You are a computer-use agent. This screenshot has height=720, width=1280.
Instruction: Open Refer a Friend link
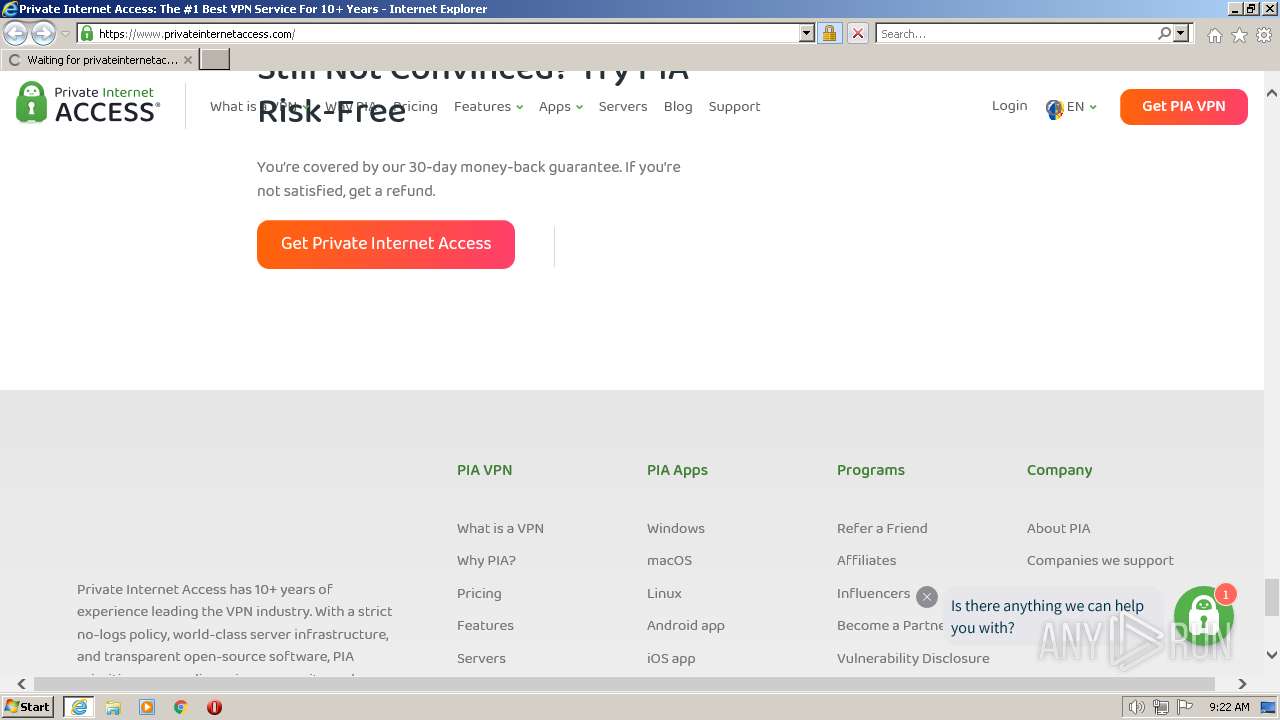click(x=882, y=528)
